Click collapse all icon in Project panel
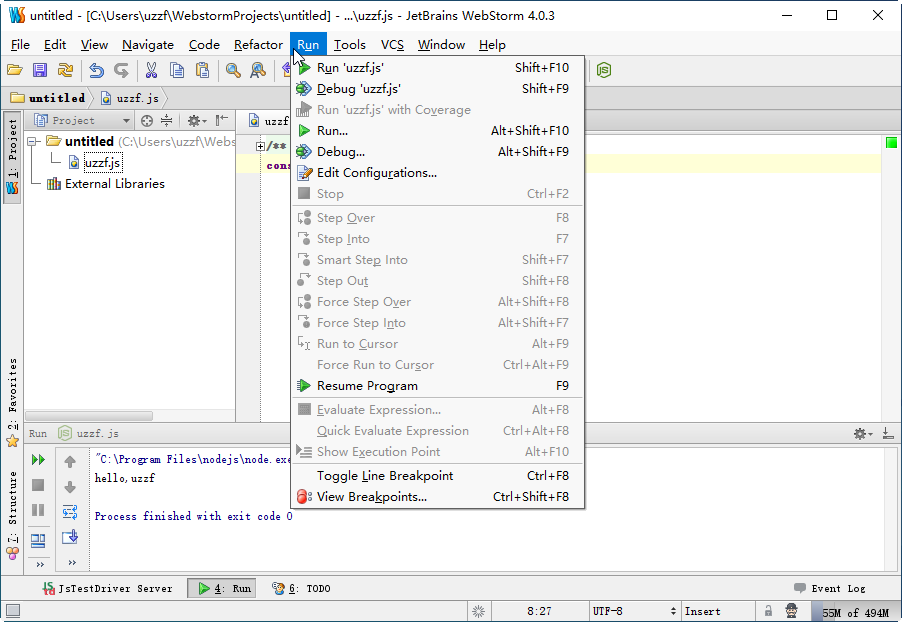This screenshot has width=902, height=622. (166, 120)
